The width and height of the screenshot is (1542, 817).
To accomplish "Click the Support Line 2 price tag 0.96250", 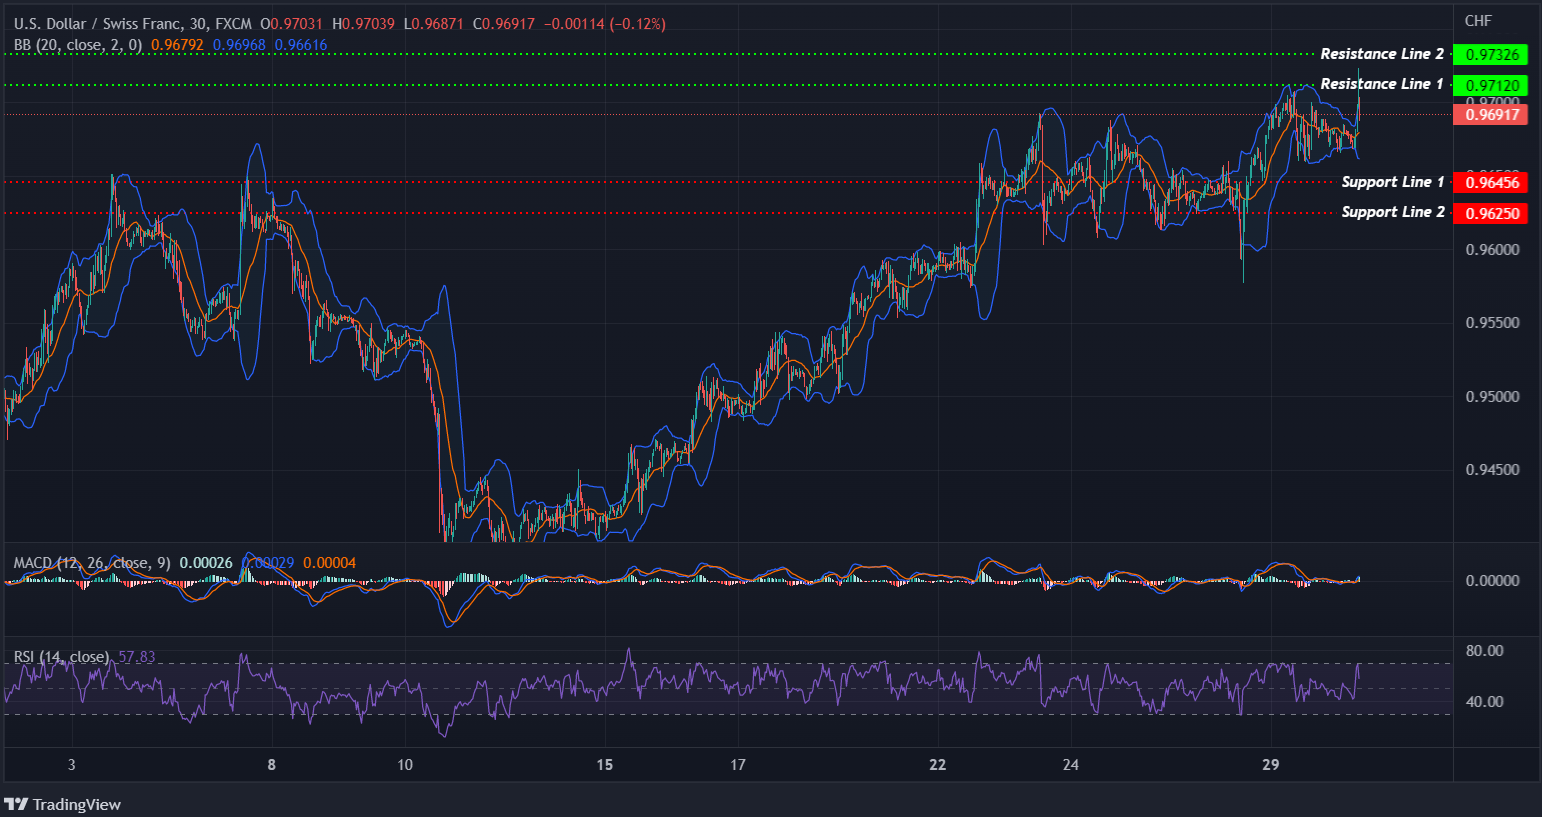I will [1492, 213].
